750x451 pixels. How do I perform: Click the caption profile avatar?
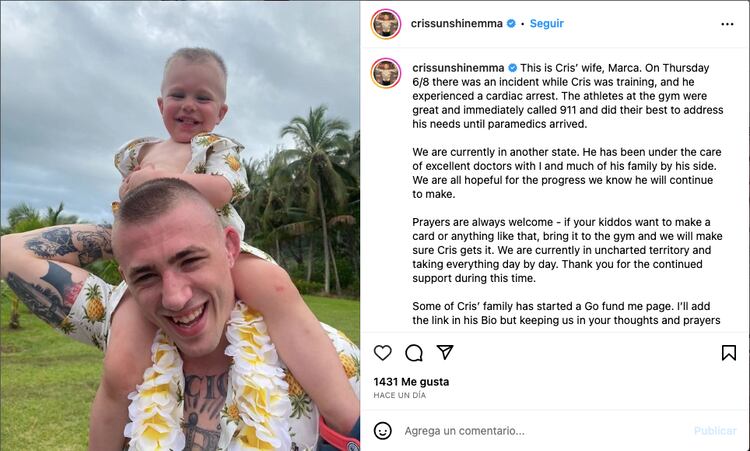(x=386, y=73)
